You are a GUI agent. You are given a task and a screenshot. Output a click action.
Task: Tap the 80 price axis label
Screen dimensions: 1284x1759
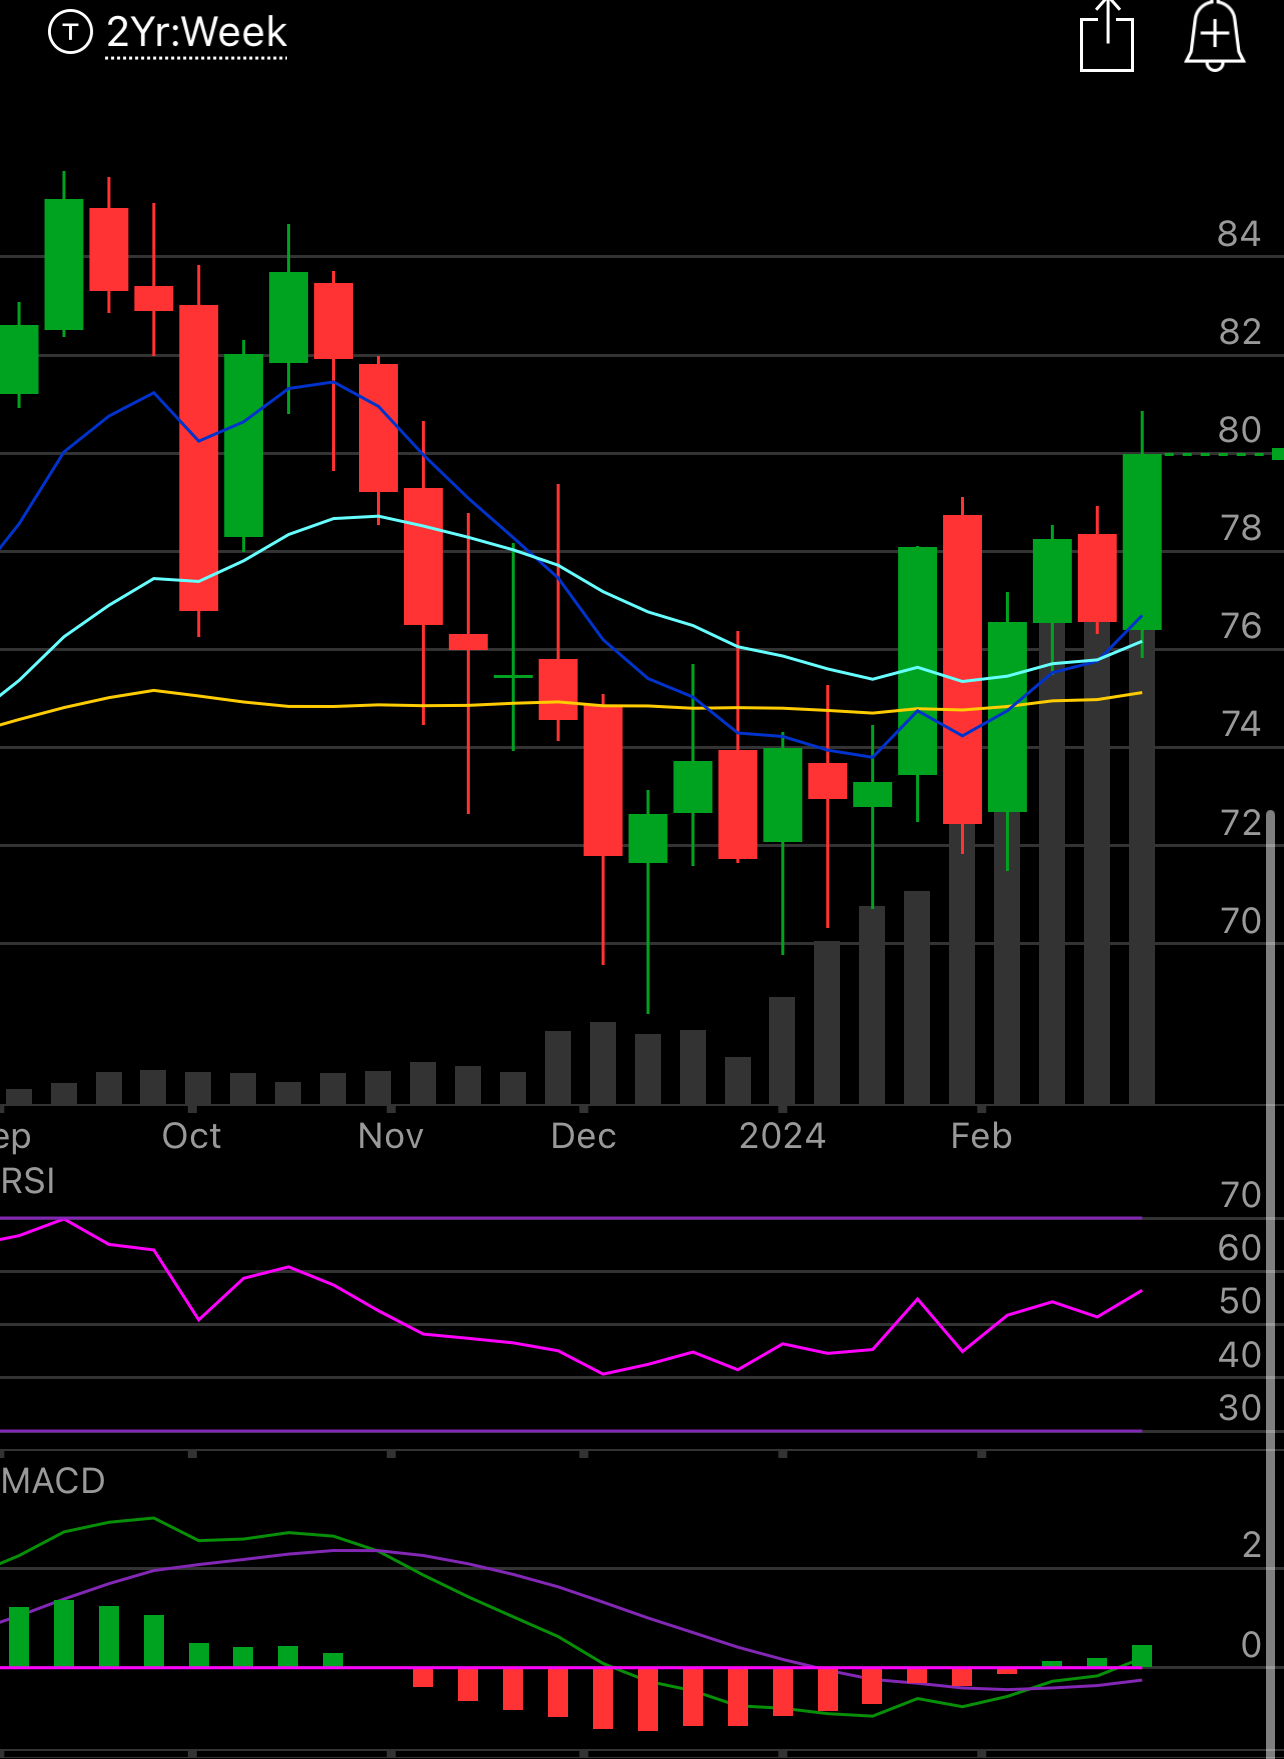pyautogui.click(x=1240, y=430)
